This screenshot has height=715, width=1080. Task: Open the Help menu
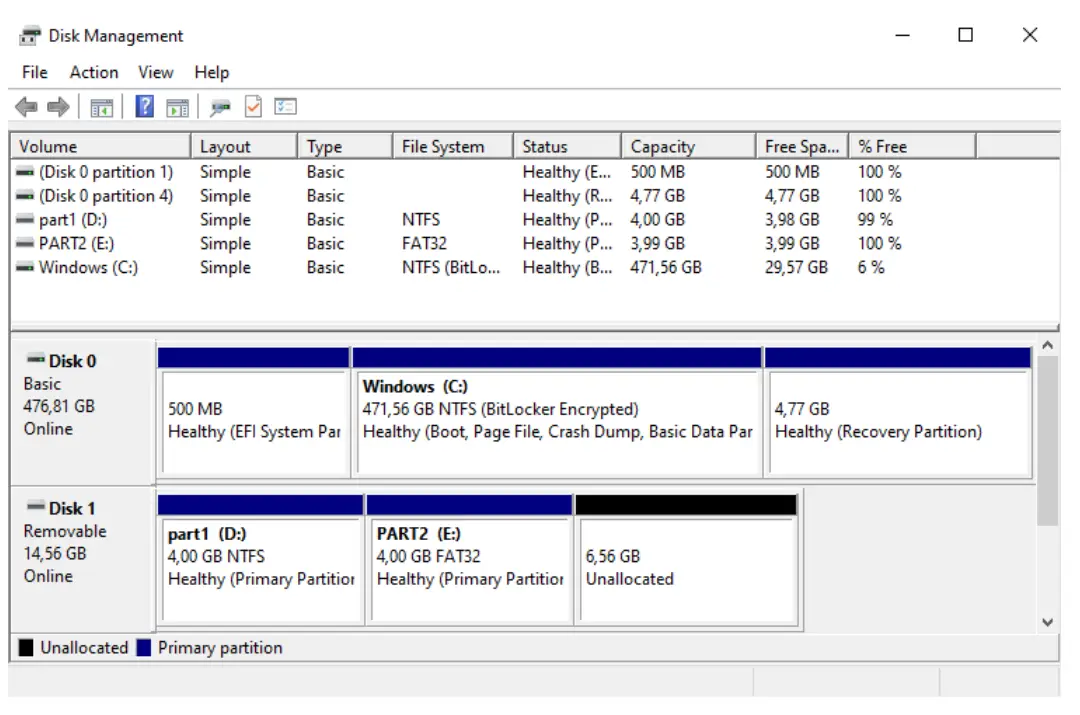click(x=210, y=72)
